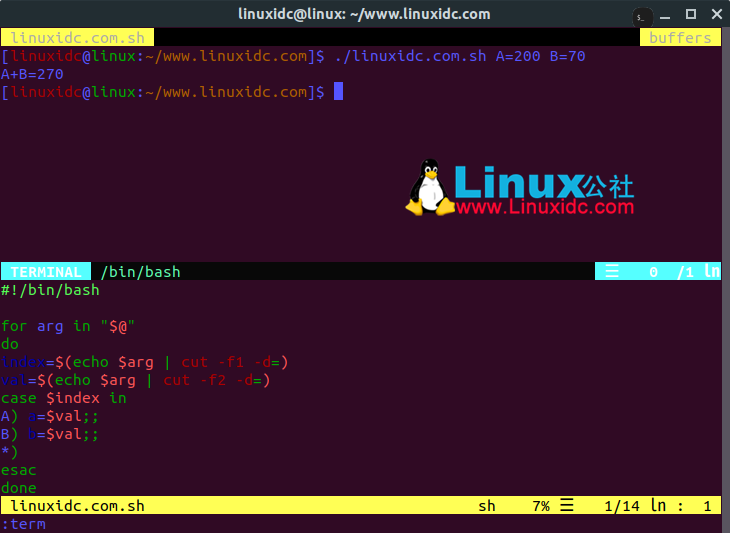Click the :term command line
The width and height of the screenshot is (730, 533).
pos(23,524)
